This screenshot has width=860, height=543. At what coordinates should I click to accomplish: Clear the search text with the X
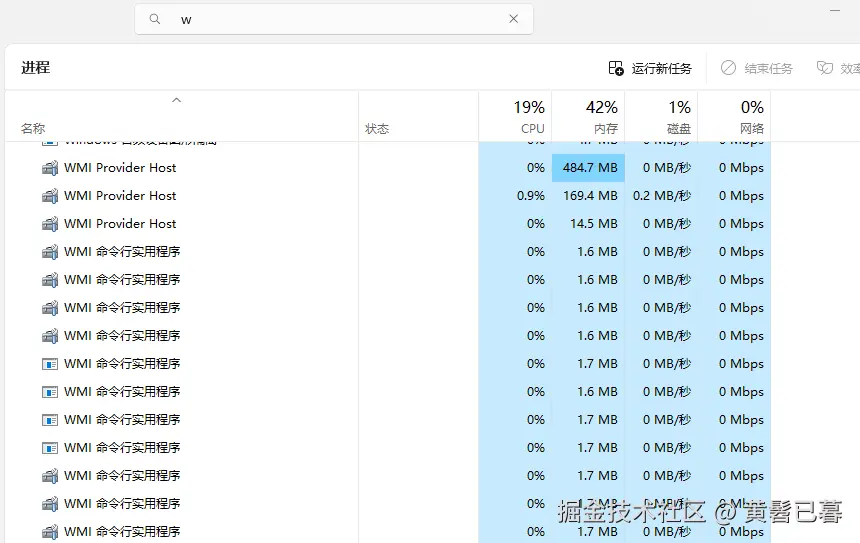(513, 19)
